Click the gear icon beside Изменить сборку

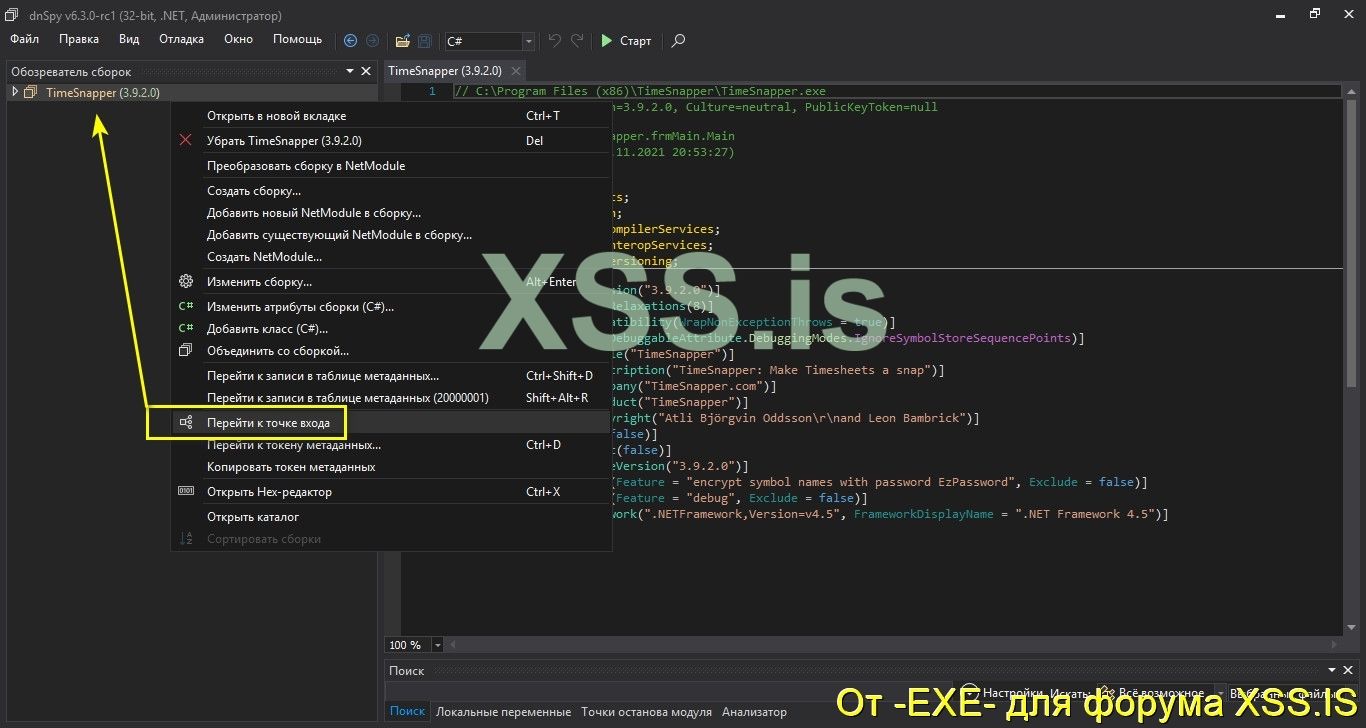point(185,282)
